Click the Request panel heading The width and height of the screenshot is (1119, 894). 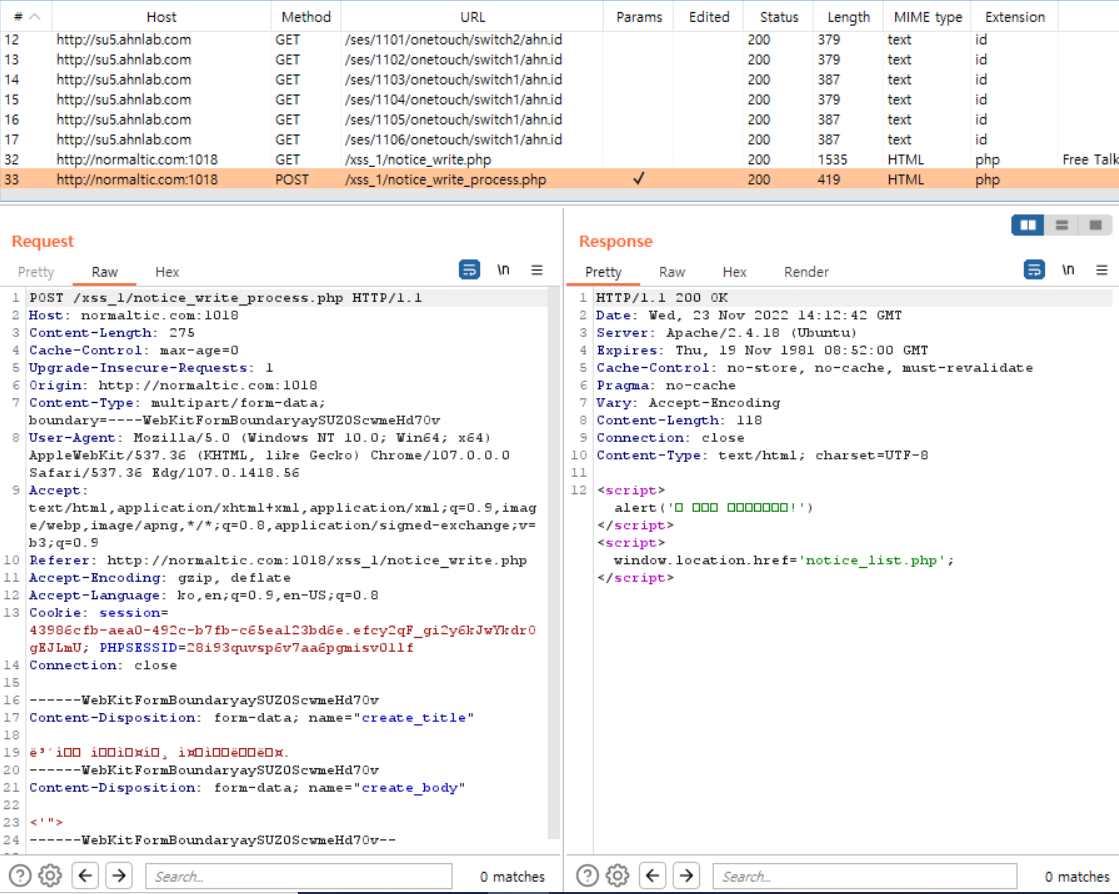[x=43, y=241]
